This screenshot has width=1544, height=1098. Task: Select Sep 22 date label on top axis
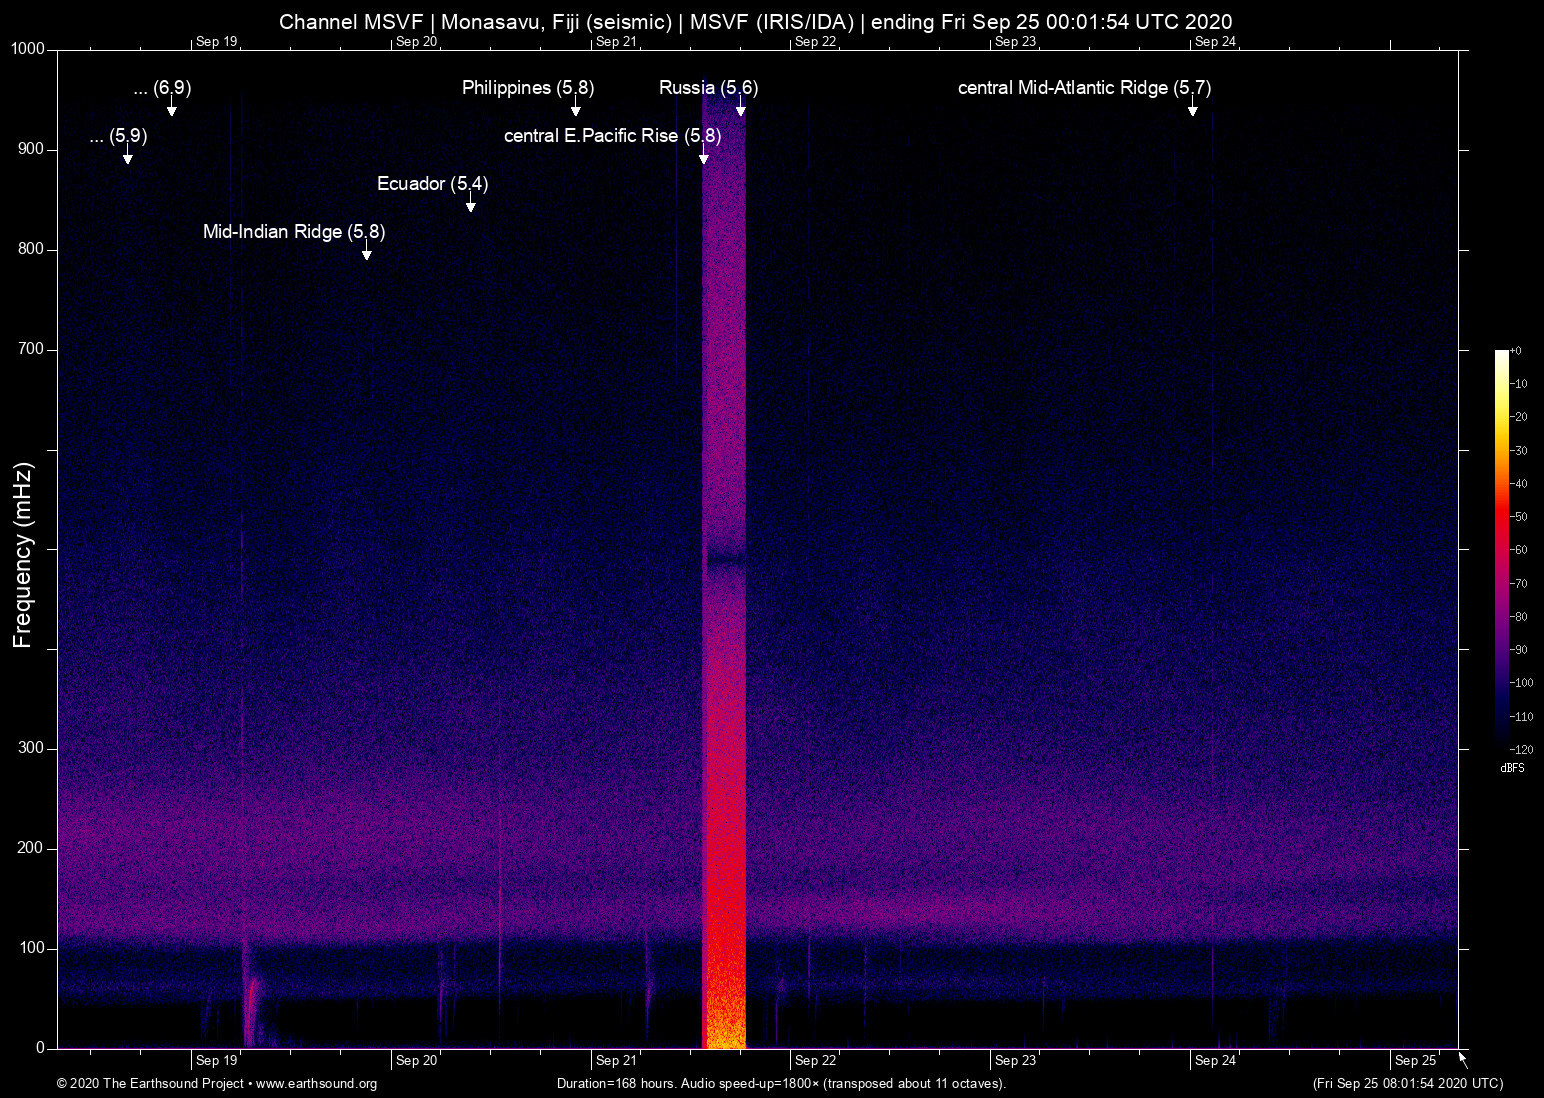tap(815, 41)
